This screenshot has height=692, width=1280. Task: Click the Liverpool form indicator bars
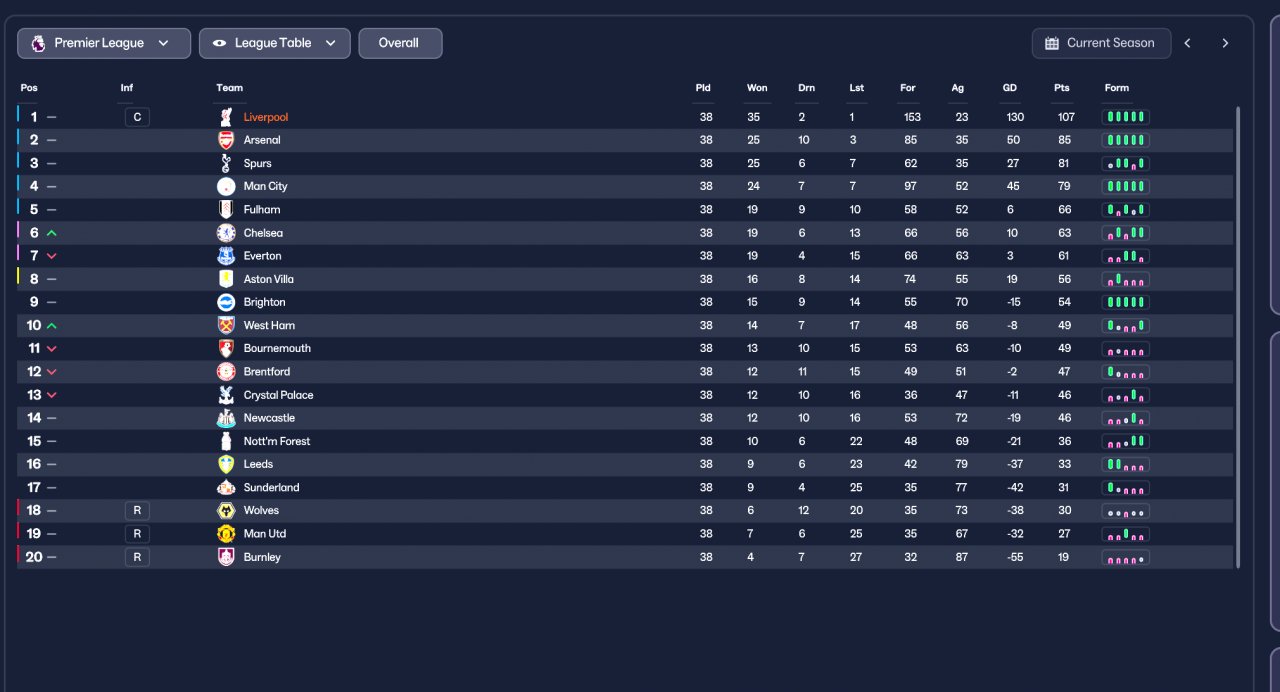point(1126,117)
